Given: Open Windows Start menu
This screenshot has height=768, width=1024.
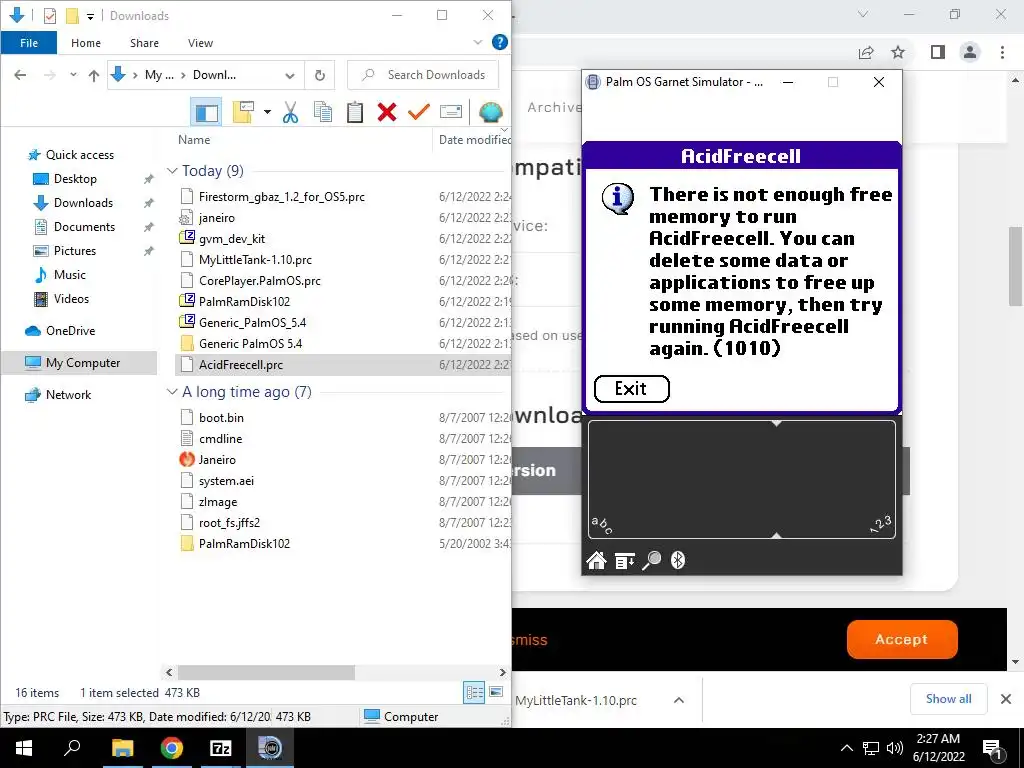Looking at the screenshot, I should [24, 748].
